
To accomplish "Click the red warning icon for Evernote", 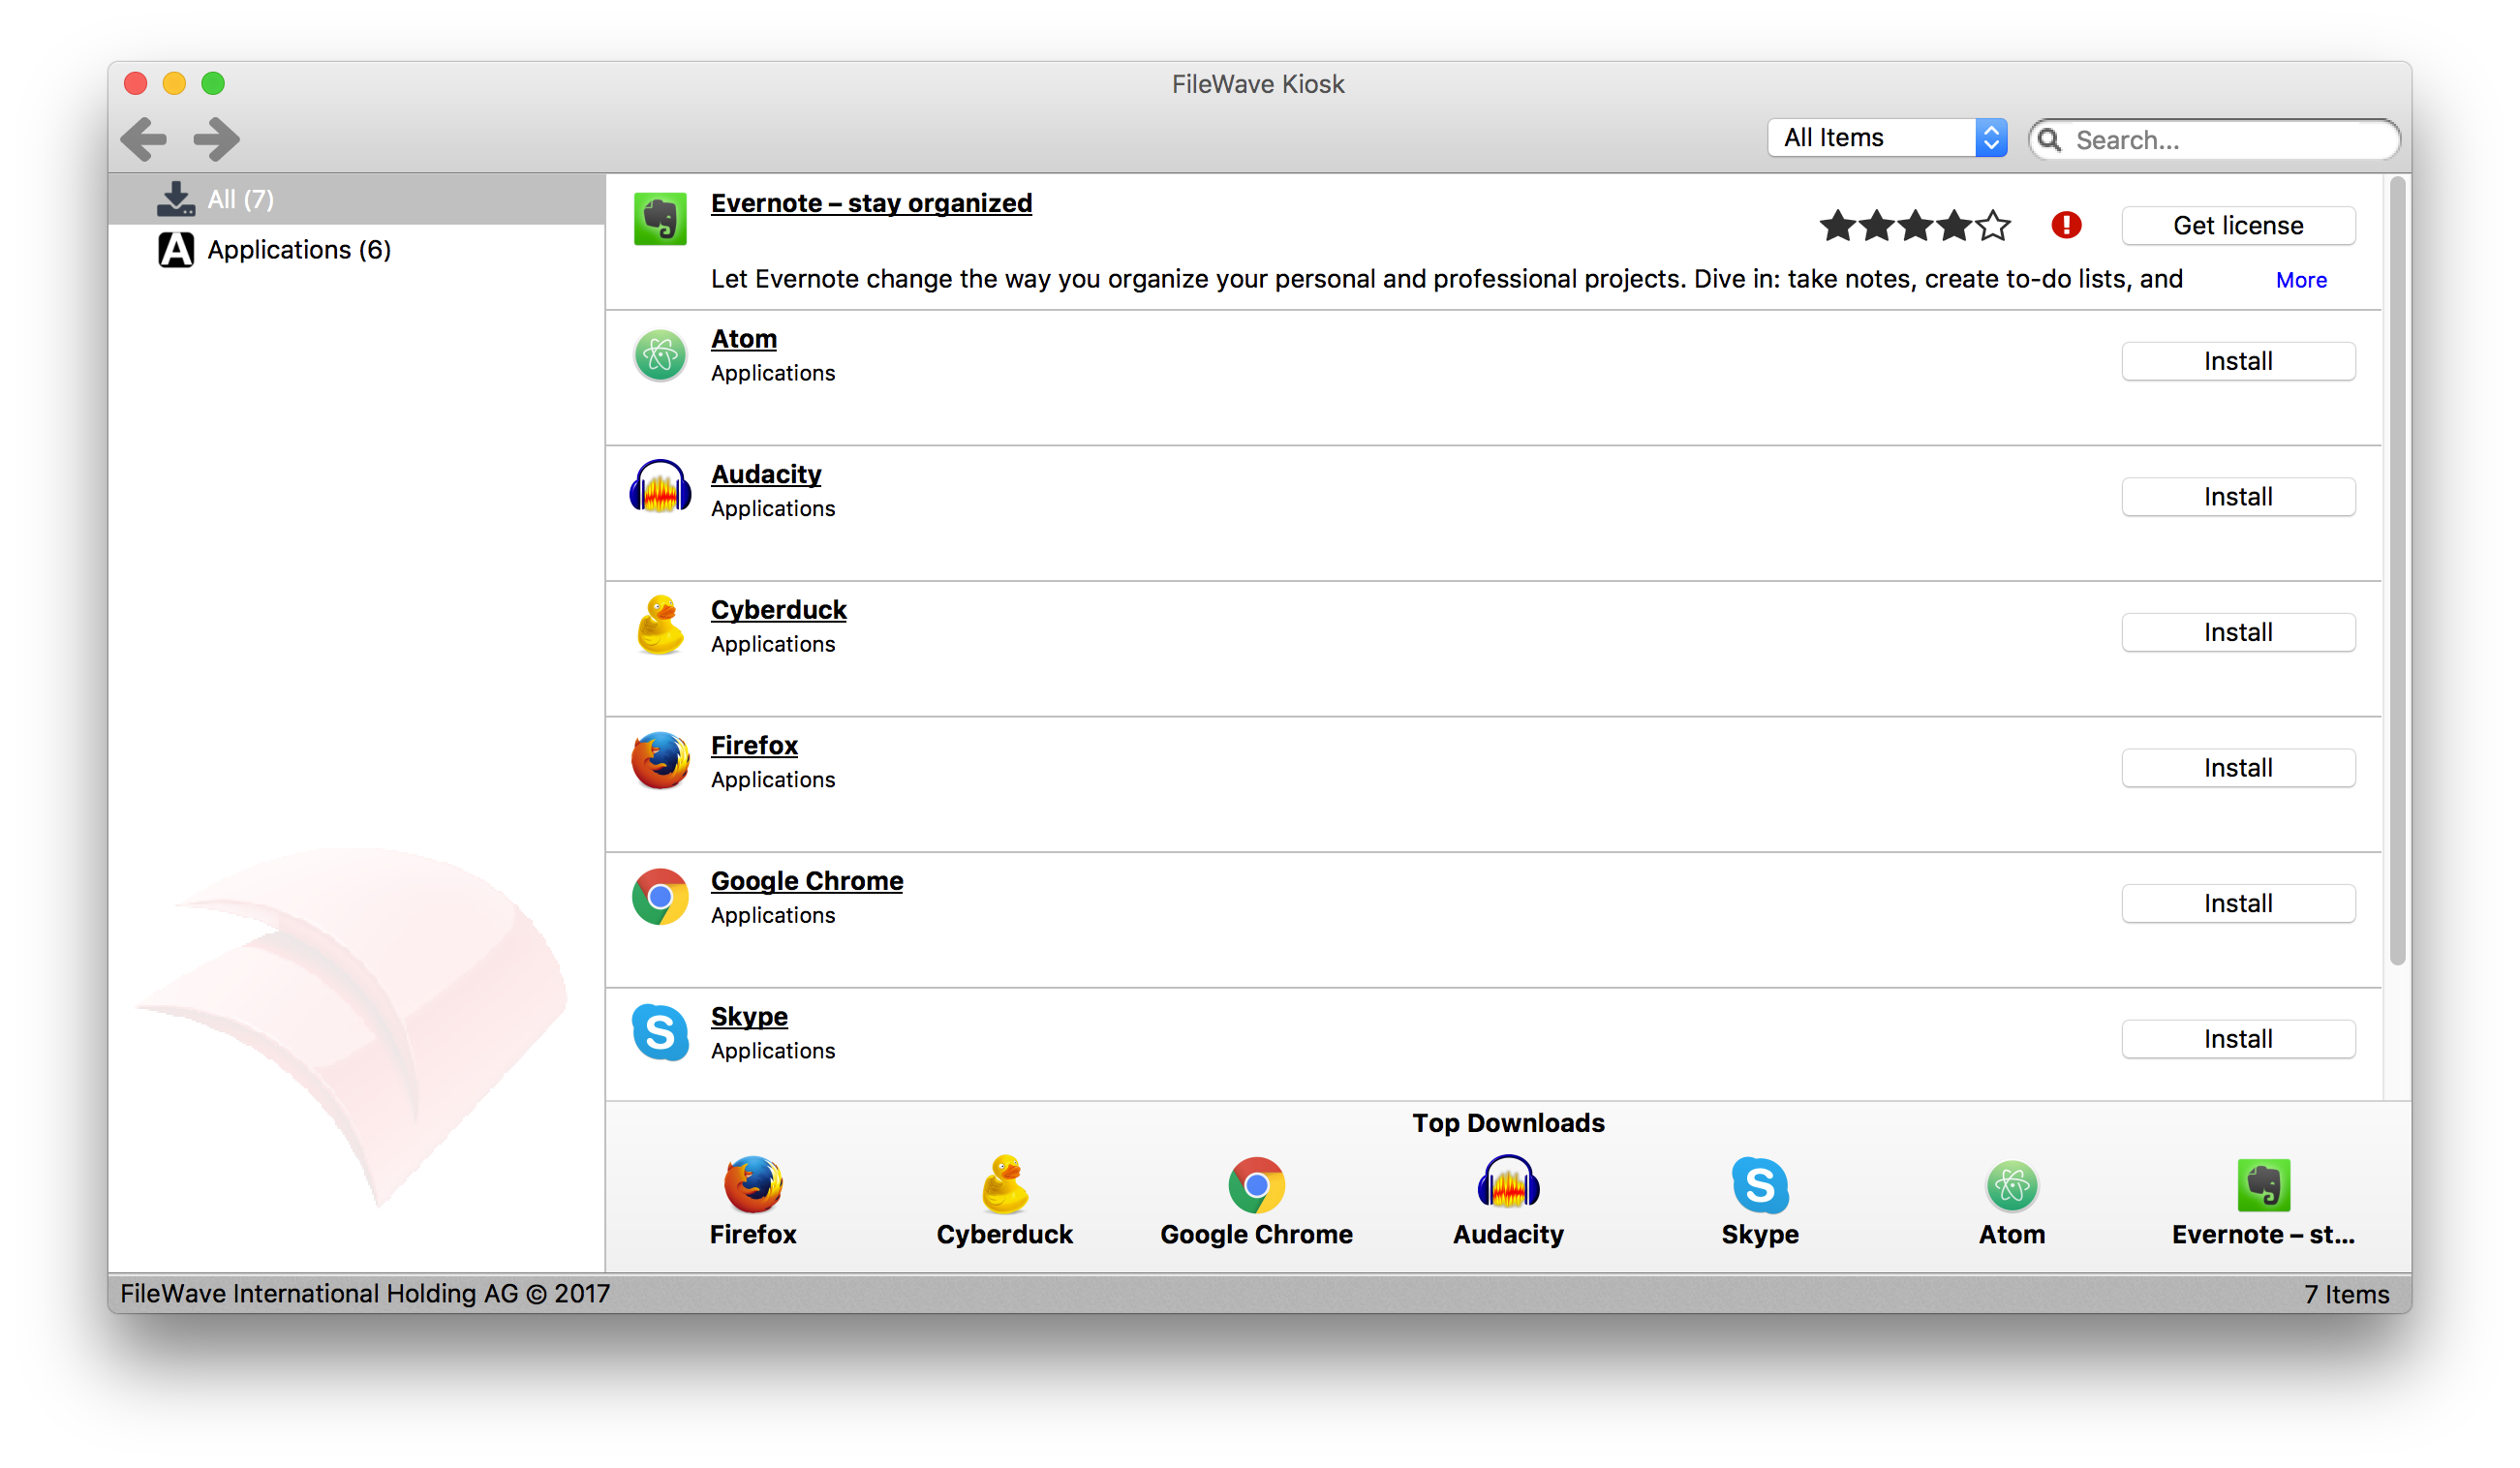I will (2066, 225).
